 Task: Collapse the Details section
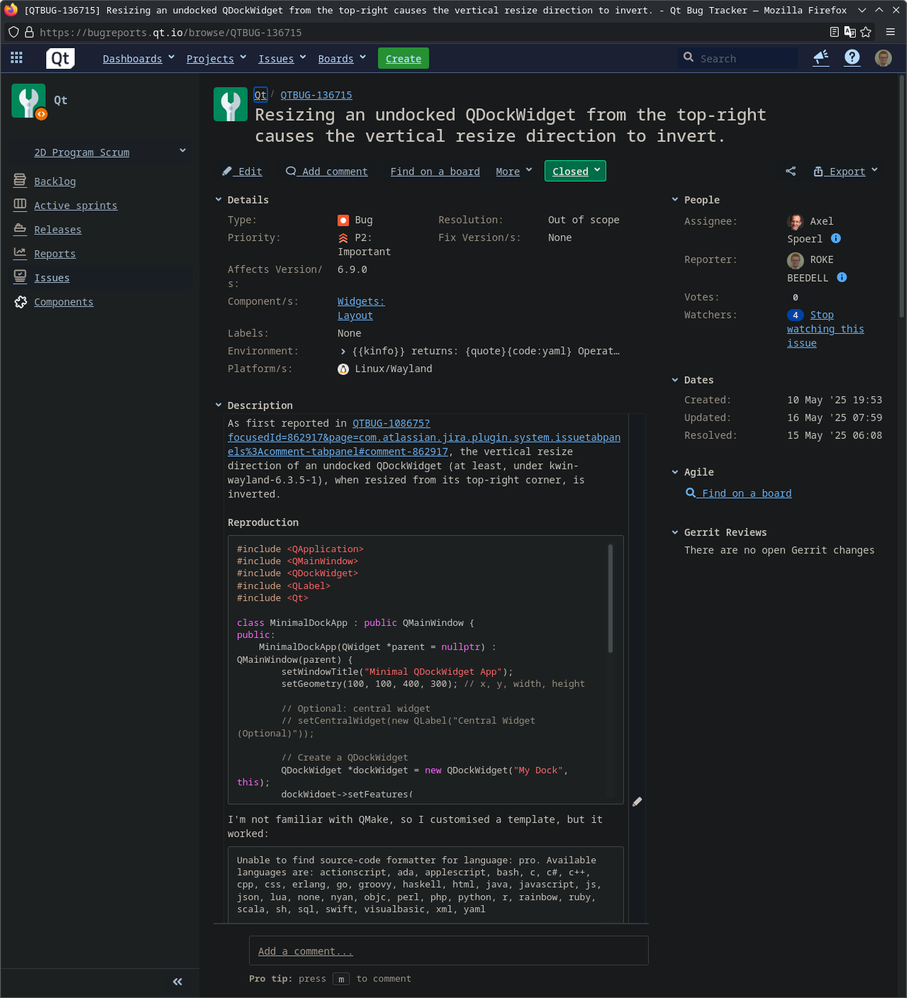[218, 199]
